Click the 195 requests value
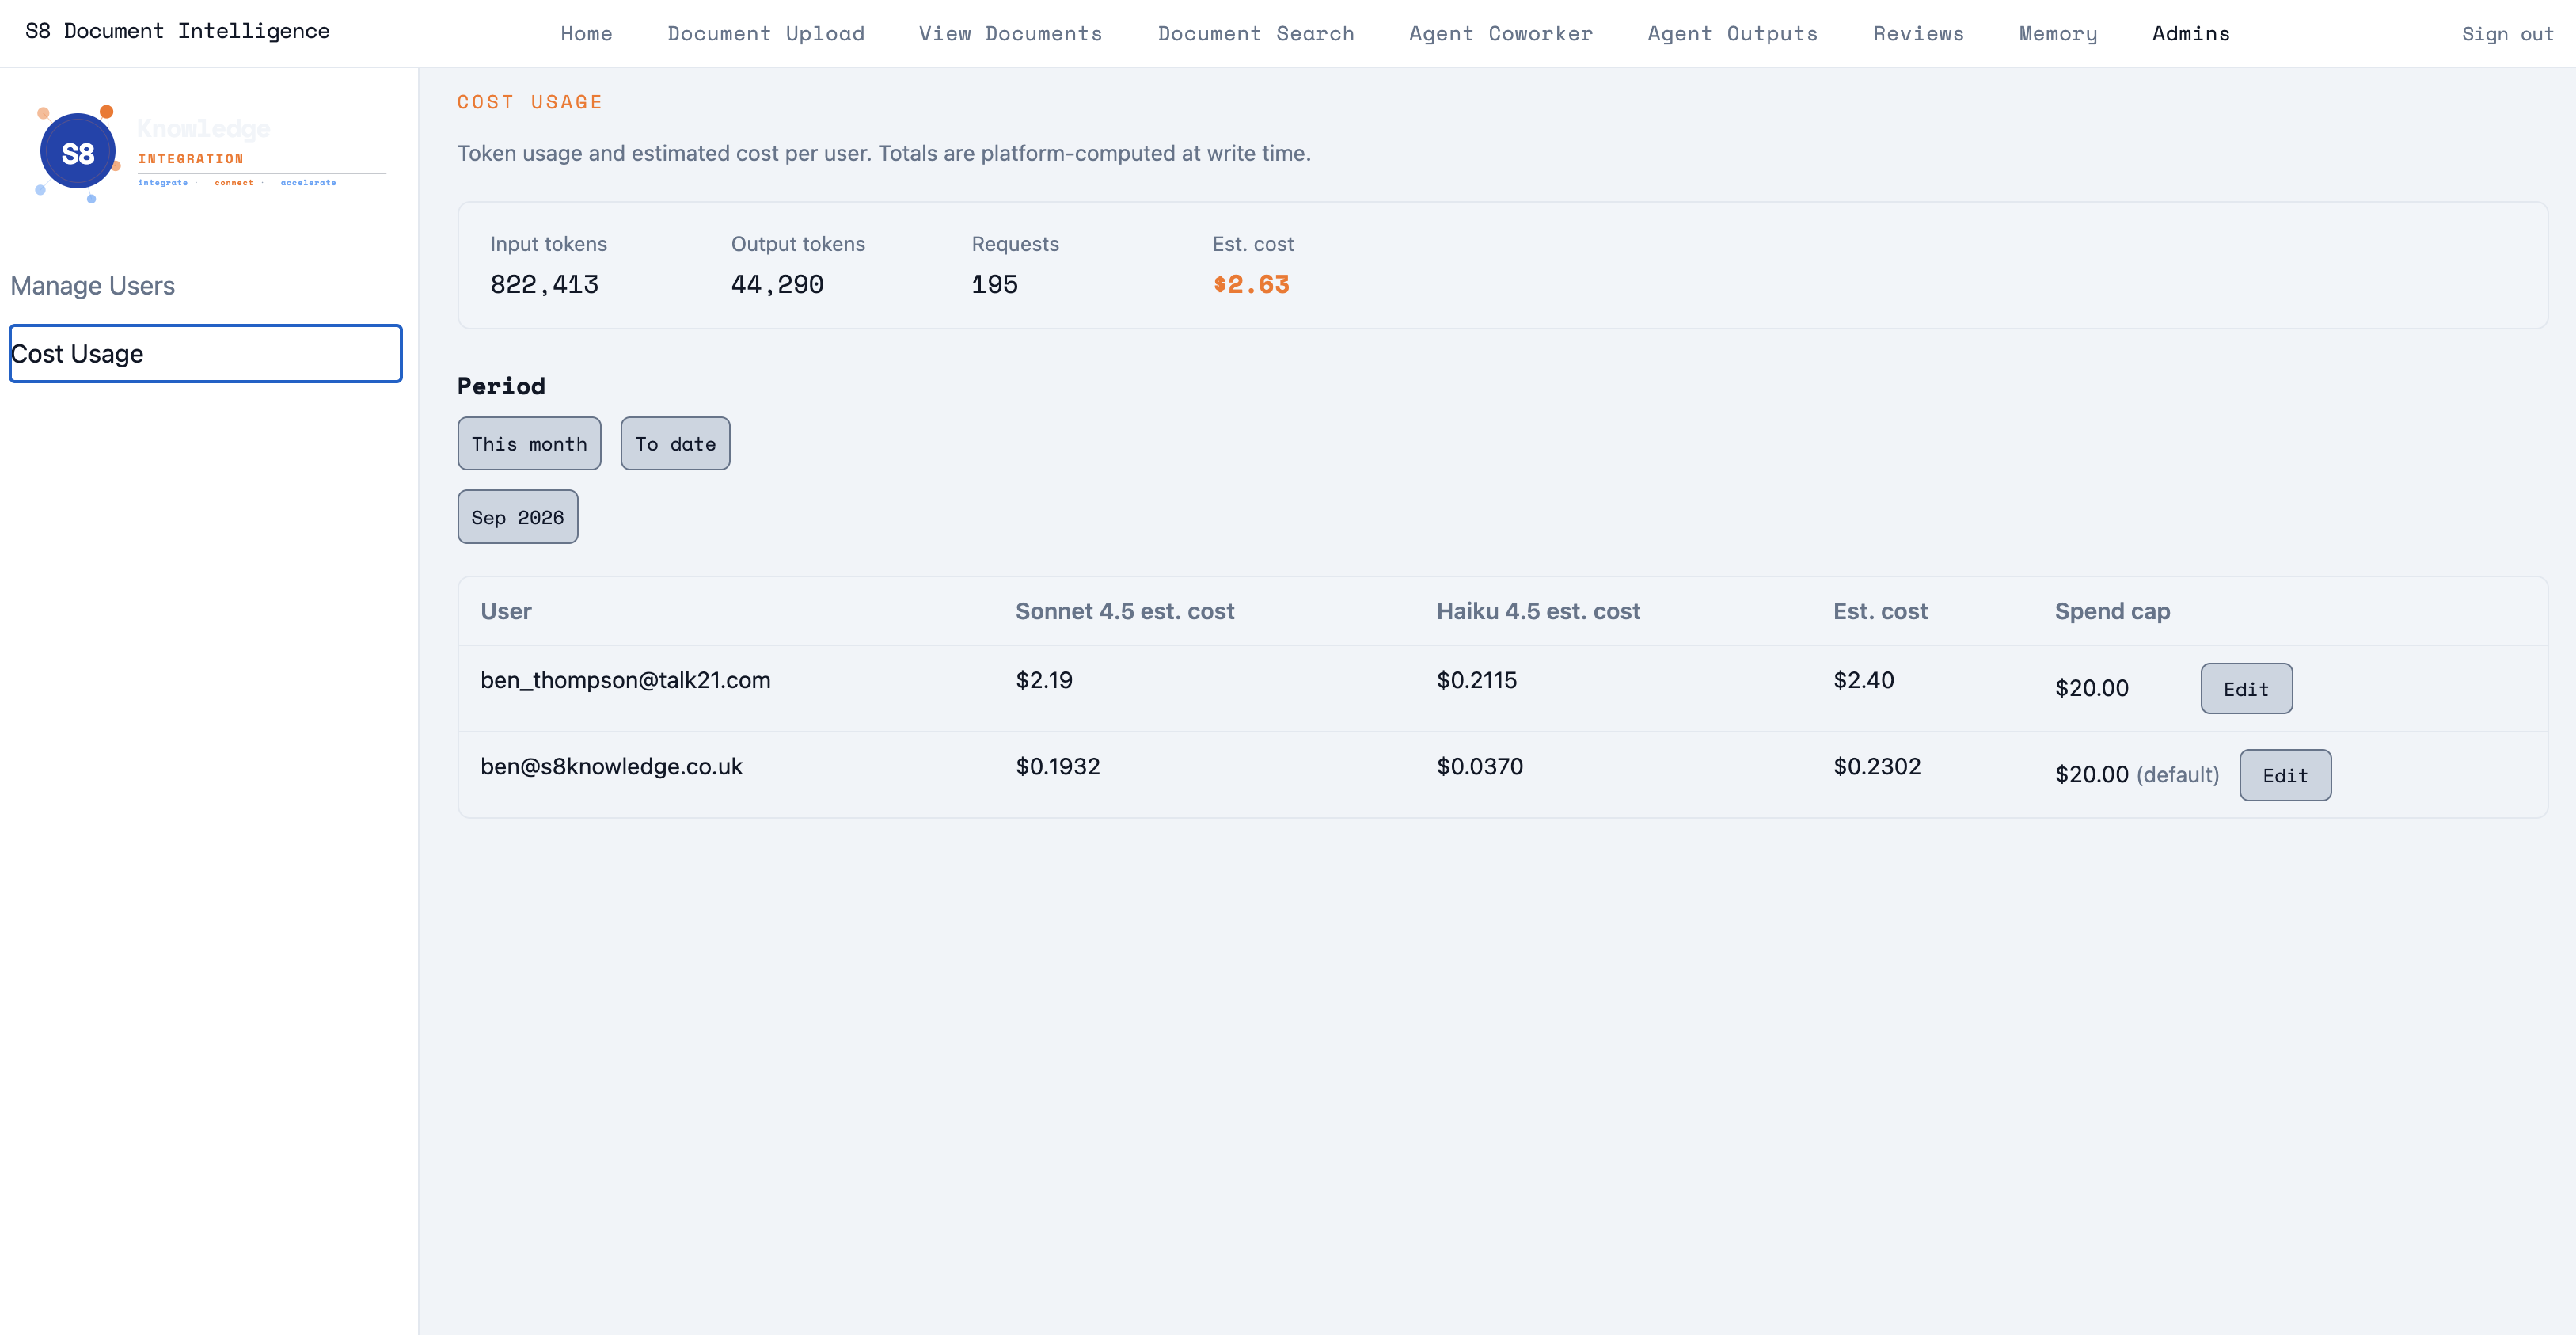Screen dimensions: 2576x1335 pyautogui.click(x=994, y=285)
